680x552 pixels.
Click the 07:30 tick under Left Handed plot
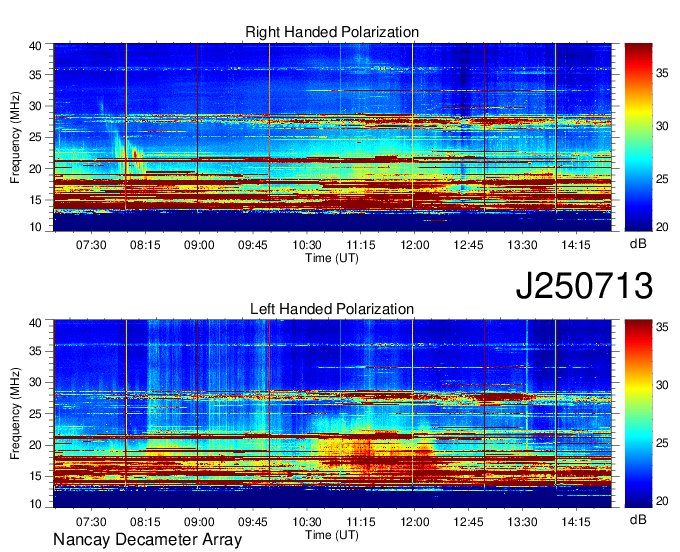click(x=91, y=522)
